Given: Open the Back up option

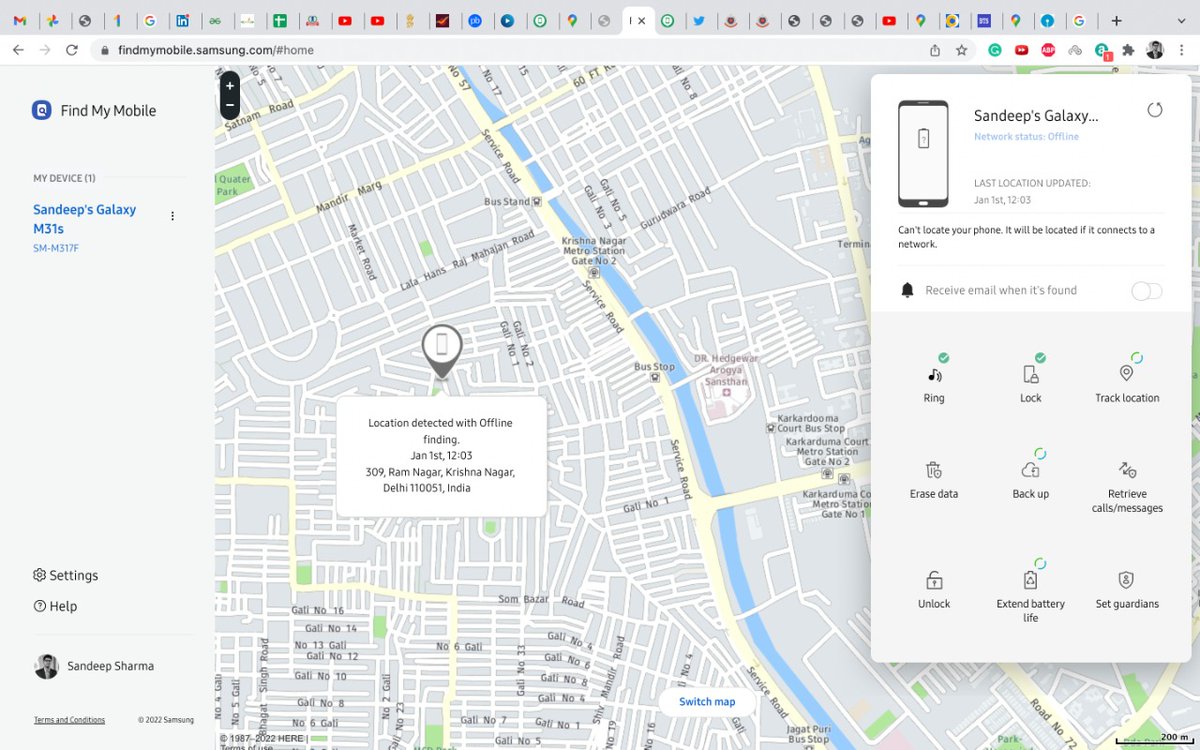Looking at the screenshot, I should 1030,476.
